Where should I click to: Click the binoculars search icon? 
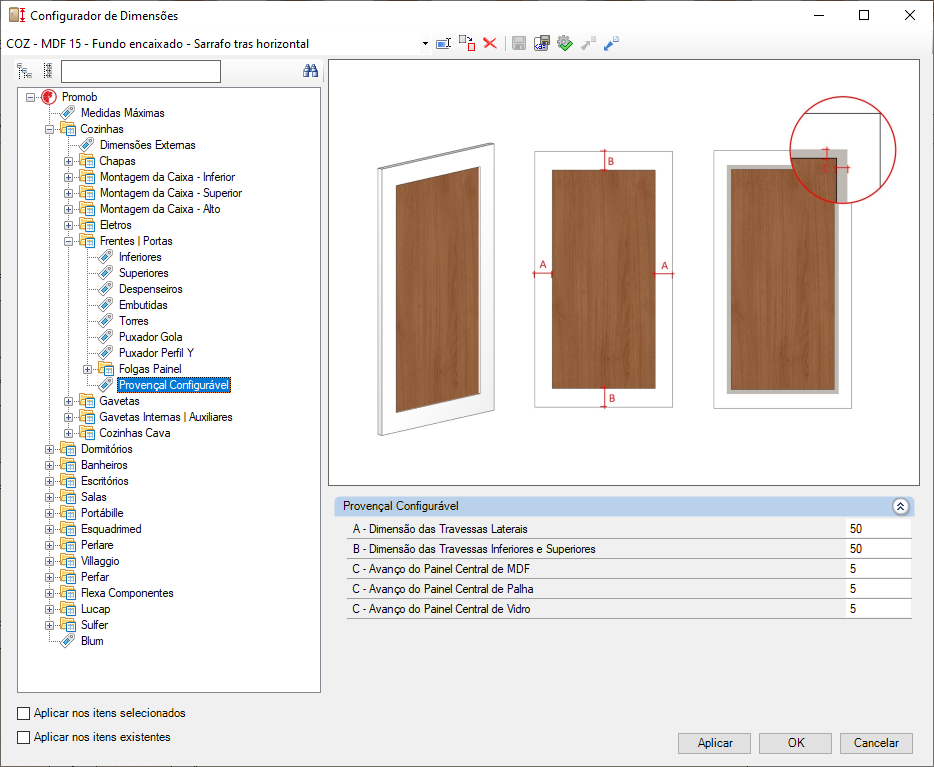tap(310, 71)
